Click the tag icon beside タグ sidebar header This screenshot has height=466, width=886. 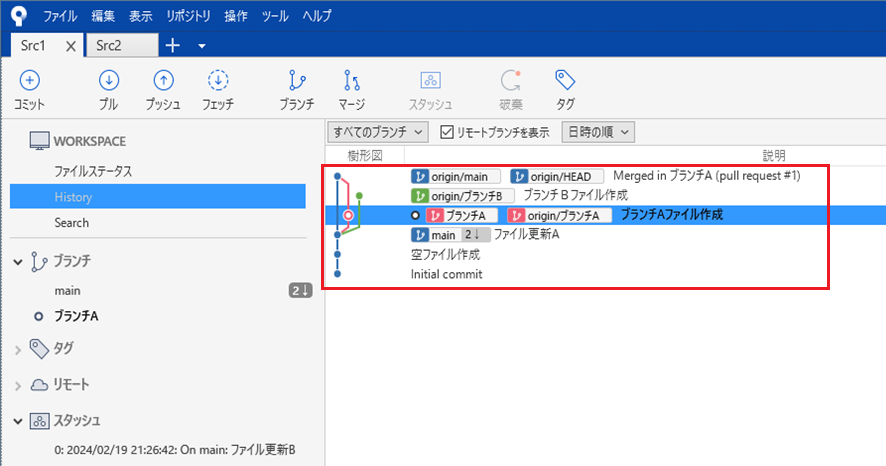(x=39, y=349)
